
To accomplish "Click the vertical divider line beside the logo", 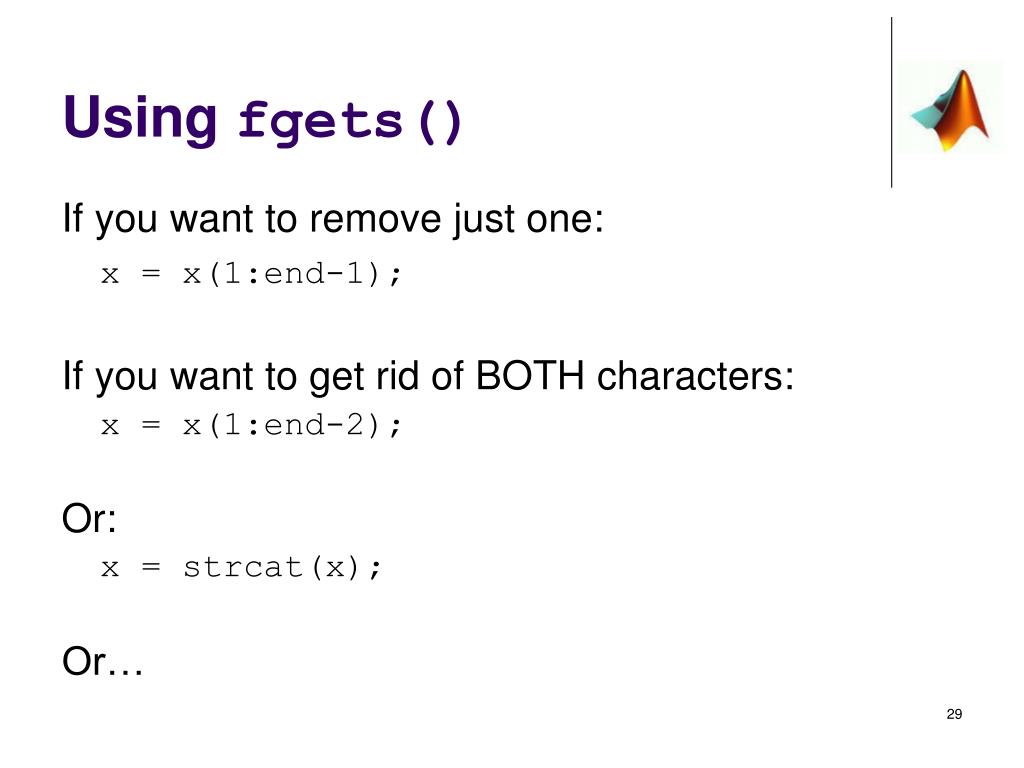I will 891,103.
